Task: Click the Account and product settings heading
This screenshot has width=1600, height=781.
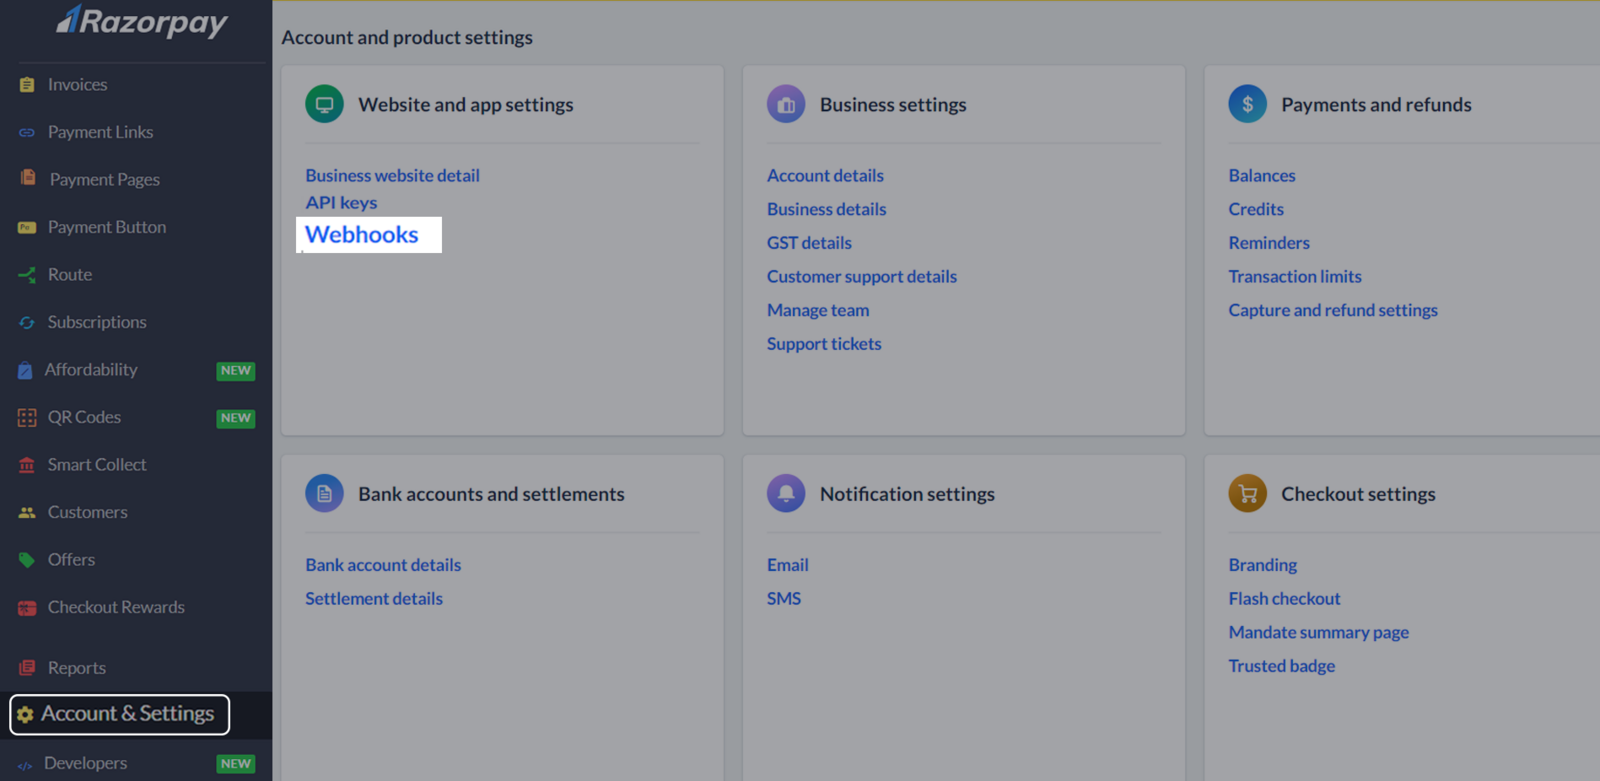Action: point(407,38)
